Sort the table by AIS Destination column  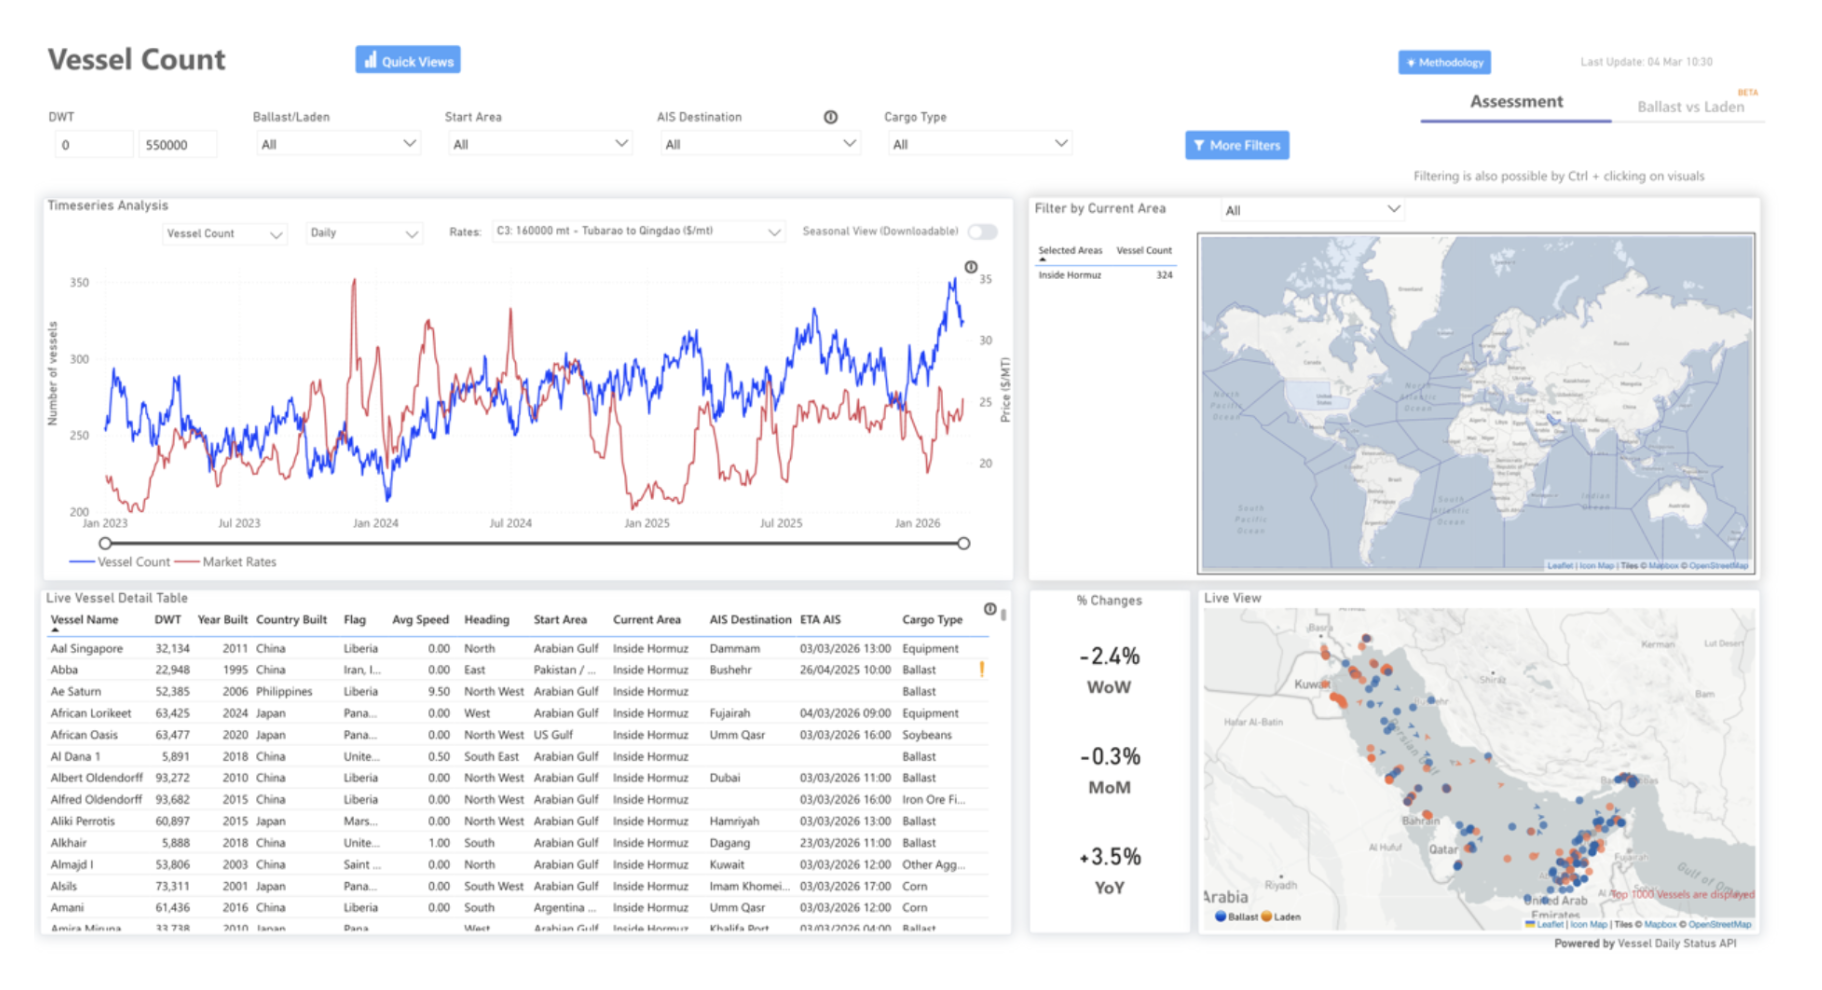[x=750, y=620]
